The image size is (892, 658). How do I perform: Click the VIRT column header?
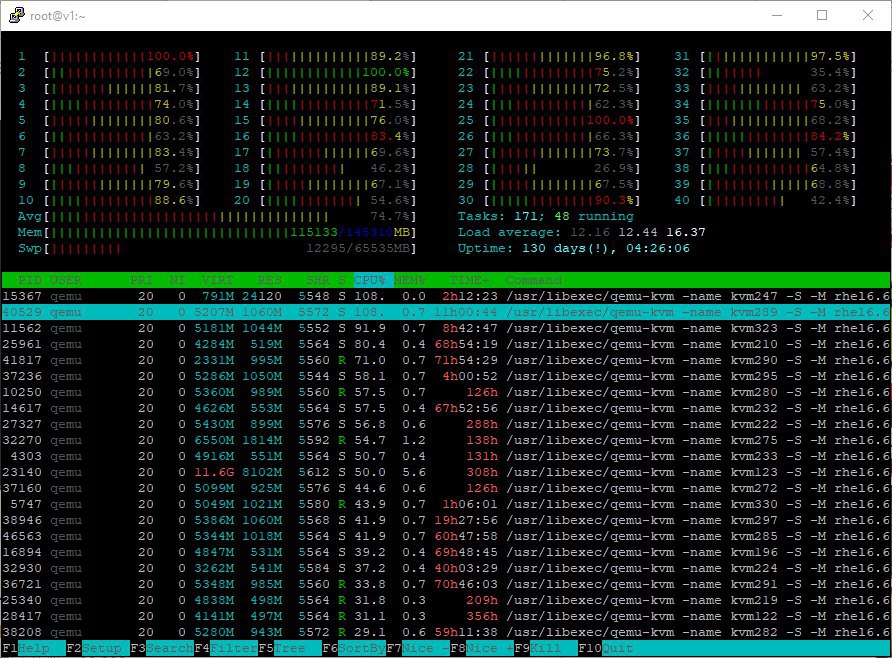tap(217, 280)
